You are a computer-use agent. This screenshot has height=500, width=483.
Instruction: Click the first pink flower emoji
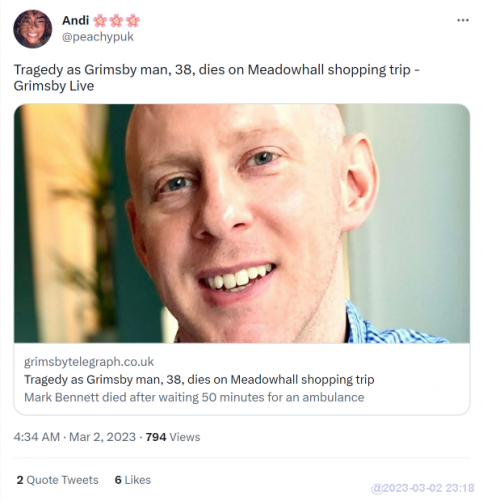pos(100,21)
